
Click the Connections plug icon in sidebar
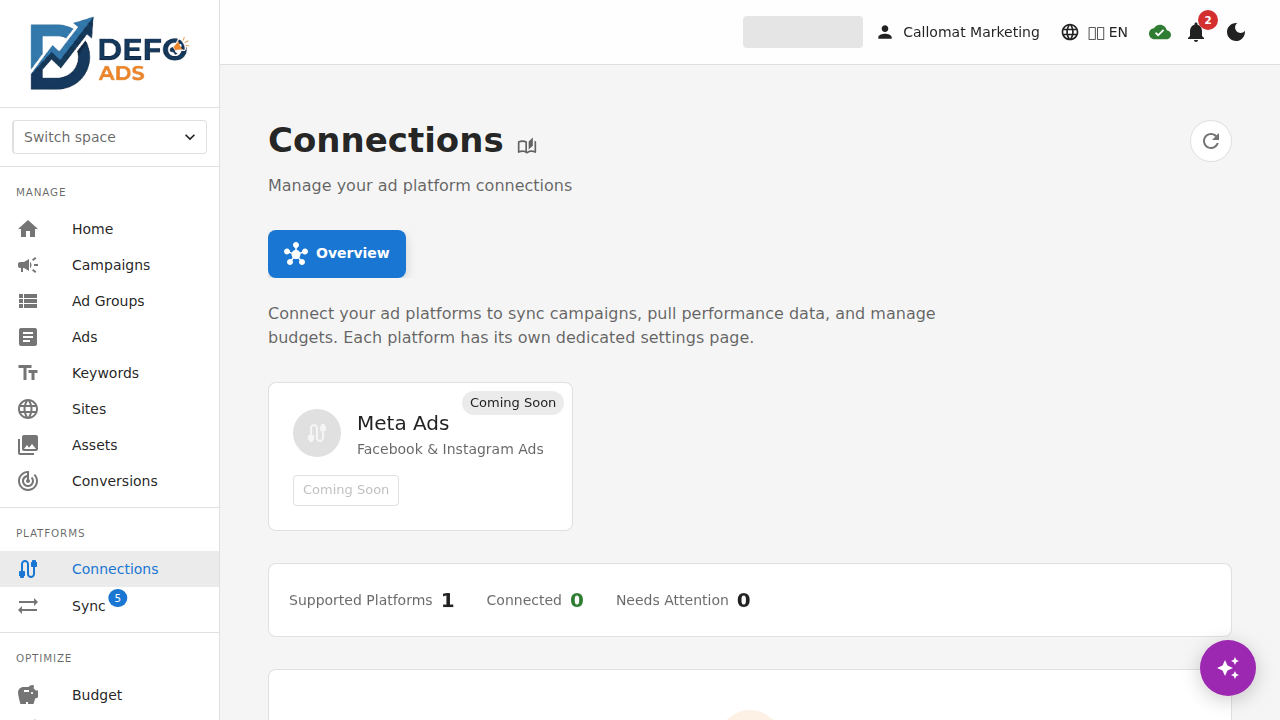[x=28, y=569]
